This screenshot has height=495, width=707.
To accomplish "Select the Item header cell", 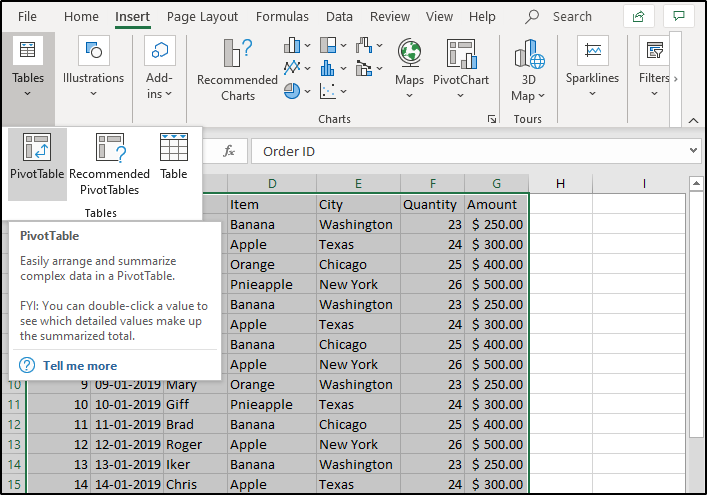I will [x=272, y=204].
